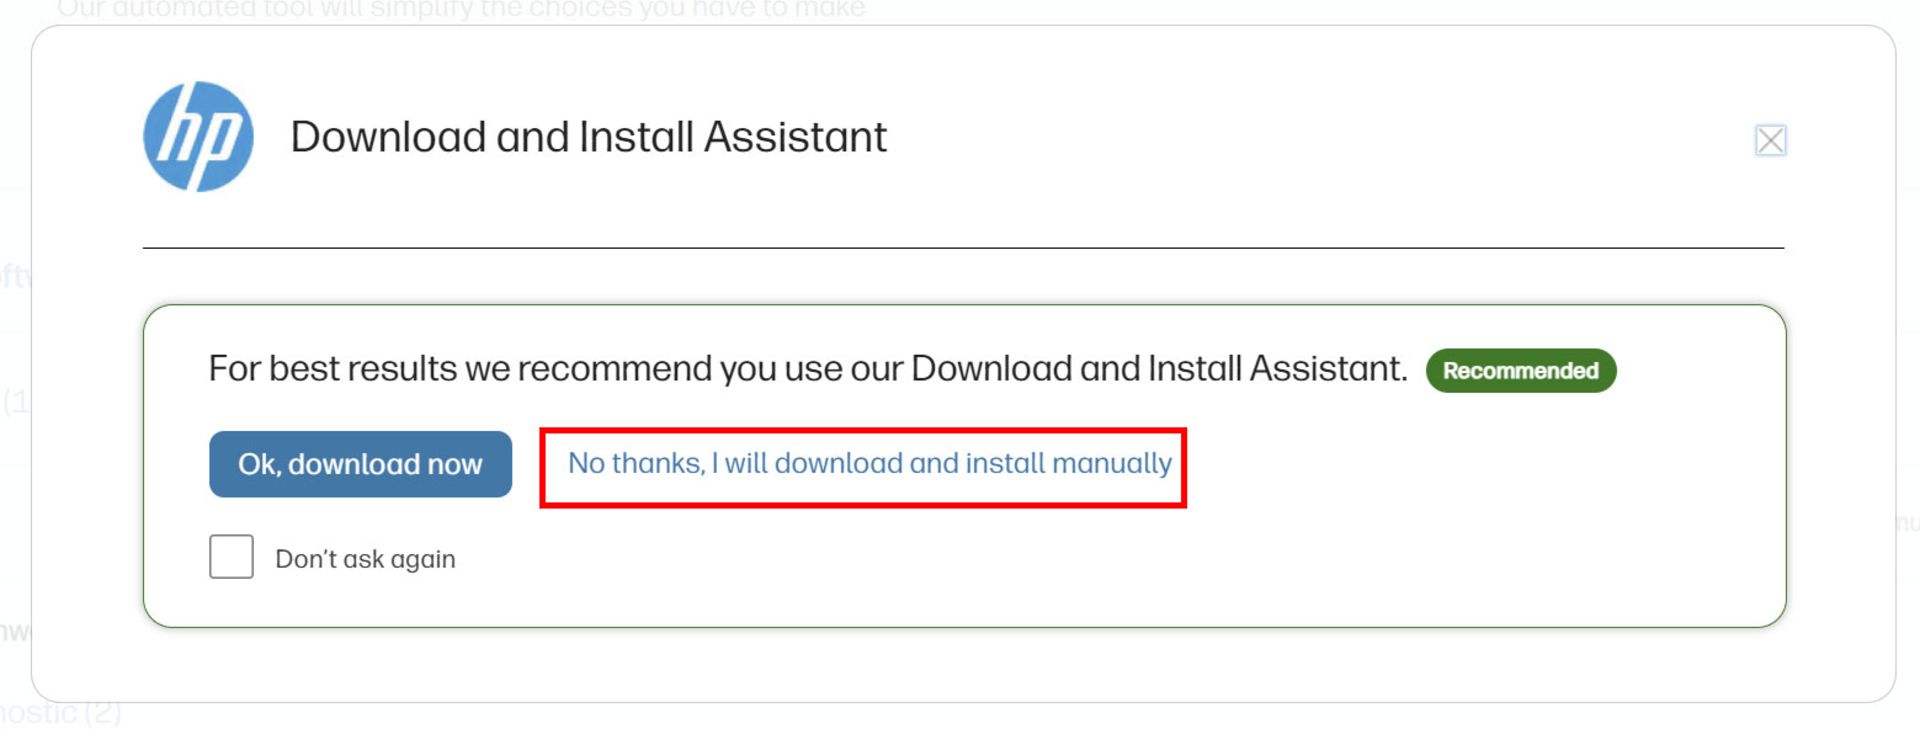
Task: Click the HP logo icon
Action: pos(198,137)
